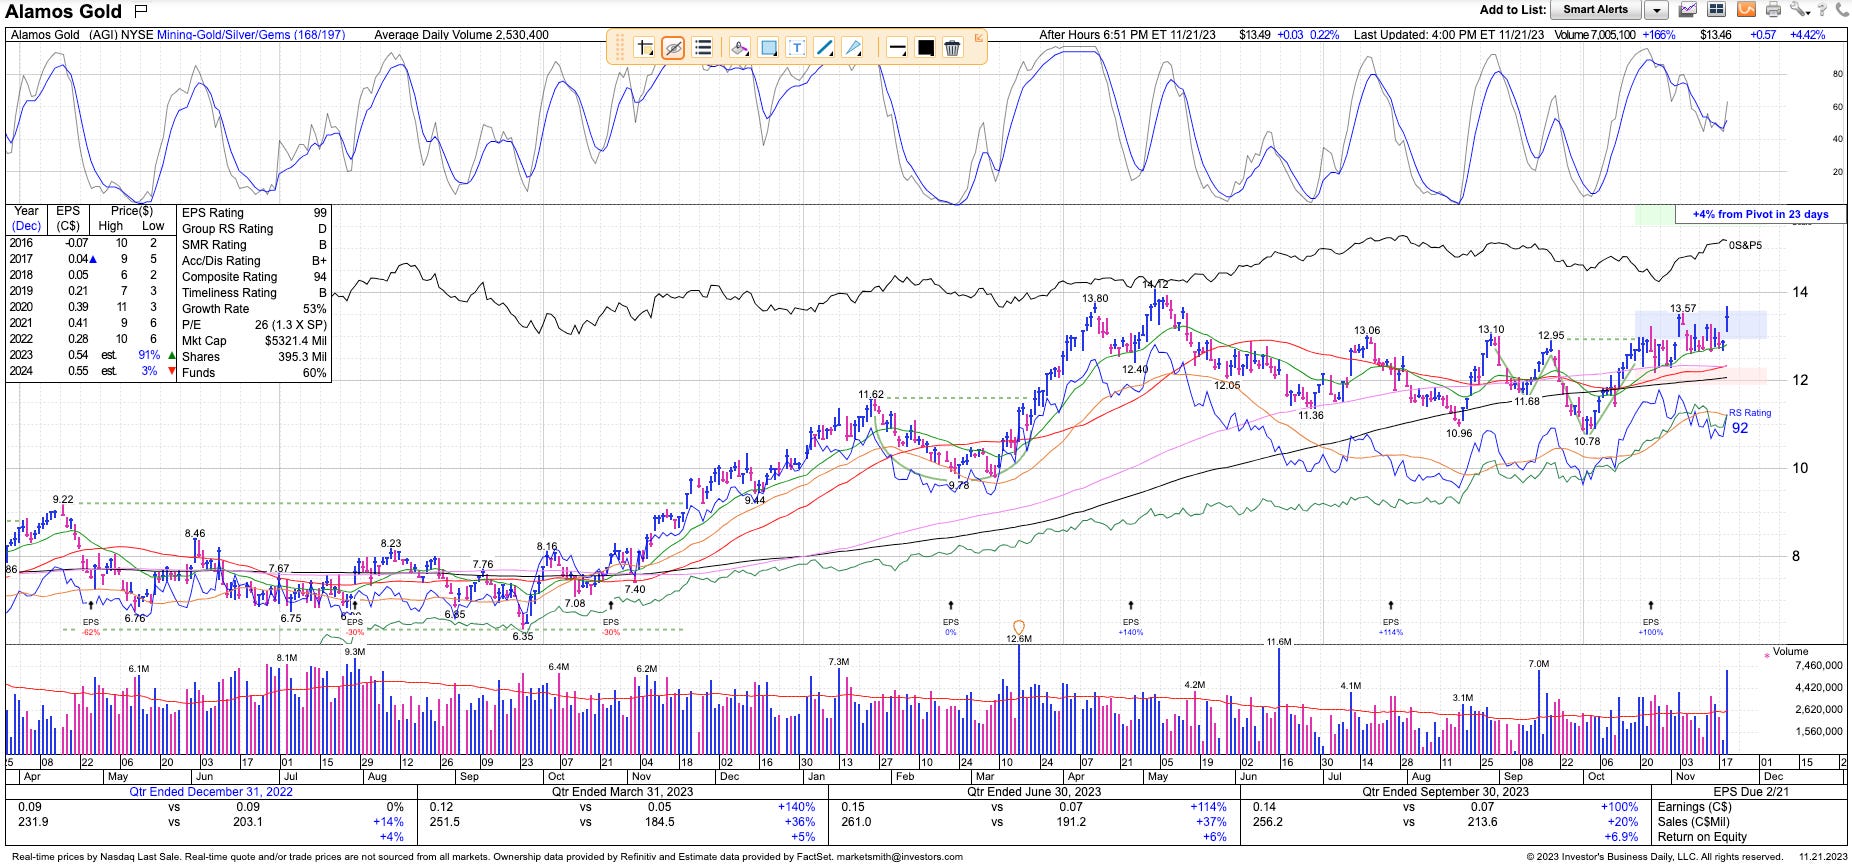Open the Add to List dropdown arrow
Image resolution: width=1852 pixels, height=868 pixels.
pyautogui.click(x=1656, y=10)
